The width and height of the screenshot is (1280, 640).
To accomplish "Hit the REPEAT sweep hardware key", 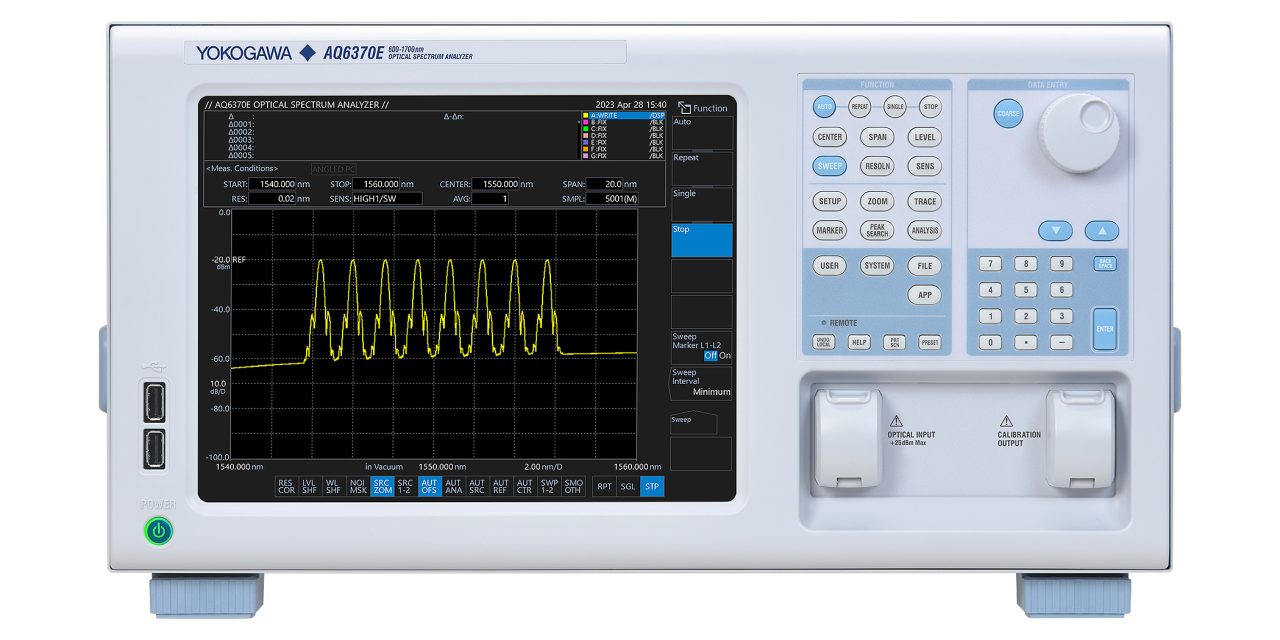I will 859,106.
